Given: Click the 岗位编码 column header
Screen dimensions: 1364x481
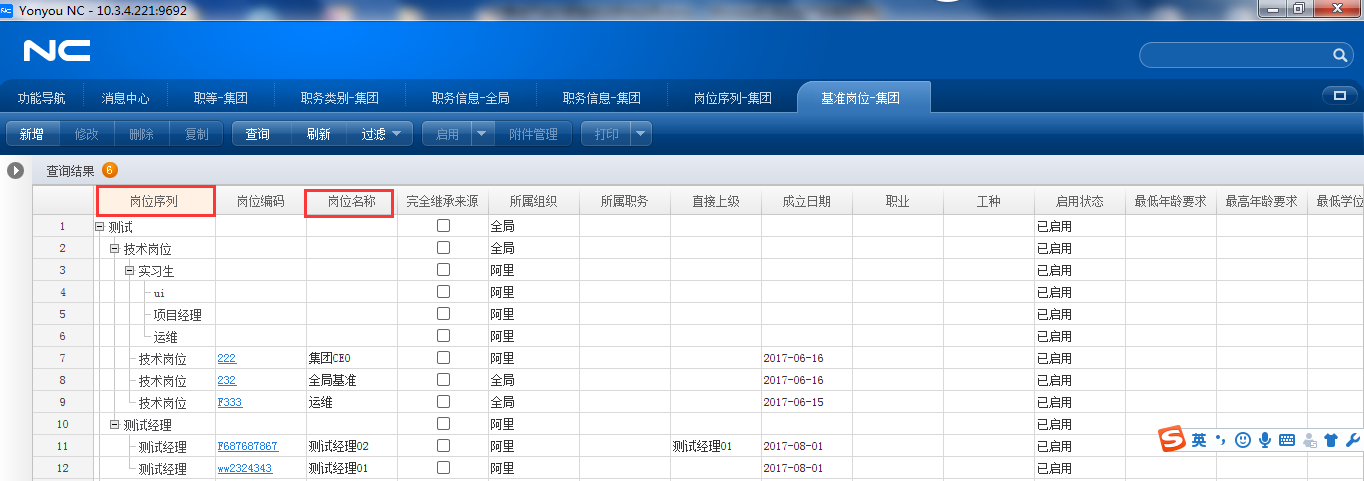Looking at the screenshot, I should 261,201.
